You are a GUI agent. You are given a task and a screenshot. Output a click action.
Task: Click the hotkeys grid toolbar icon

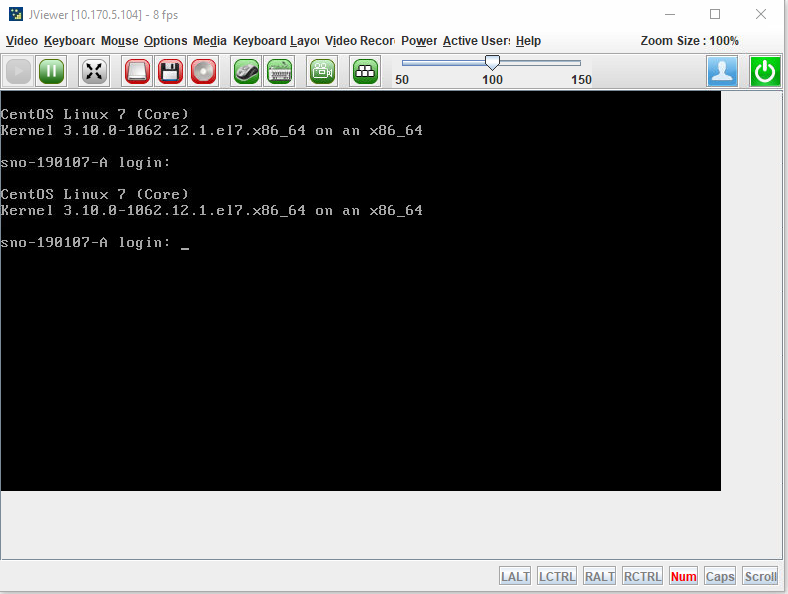pyautogui.click(x=365, y=71)
